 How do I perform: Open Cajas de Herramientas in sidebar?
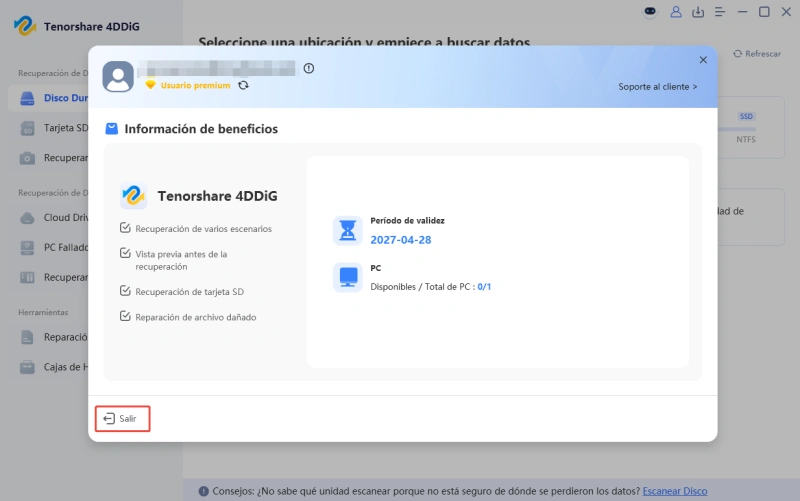pyautogui.click(x=50, y=367)
